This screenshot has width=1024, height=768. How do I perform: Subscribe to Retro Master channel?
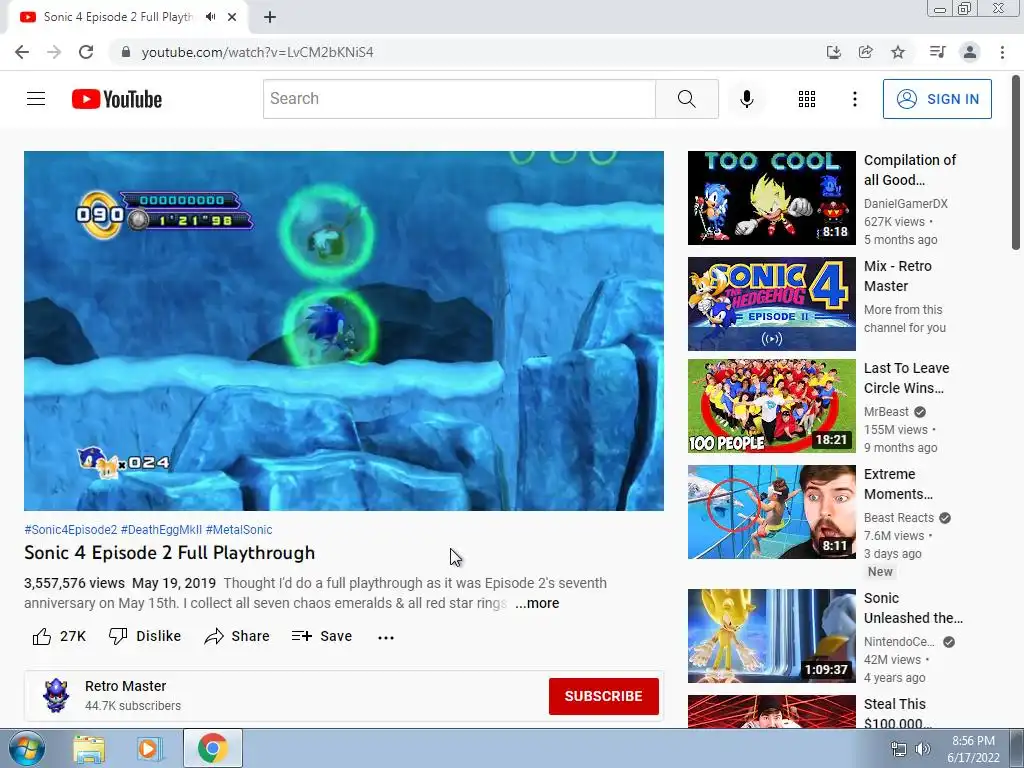[x=603, y=696]
